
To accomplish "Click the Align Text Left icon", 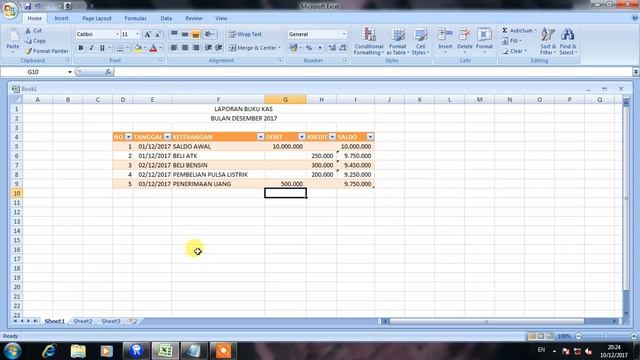I will point(174,48).
